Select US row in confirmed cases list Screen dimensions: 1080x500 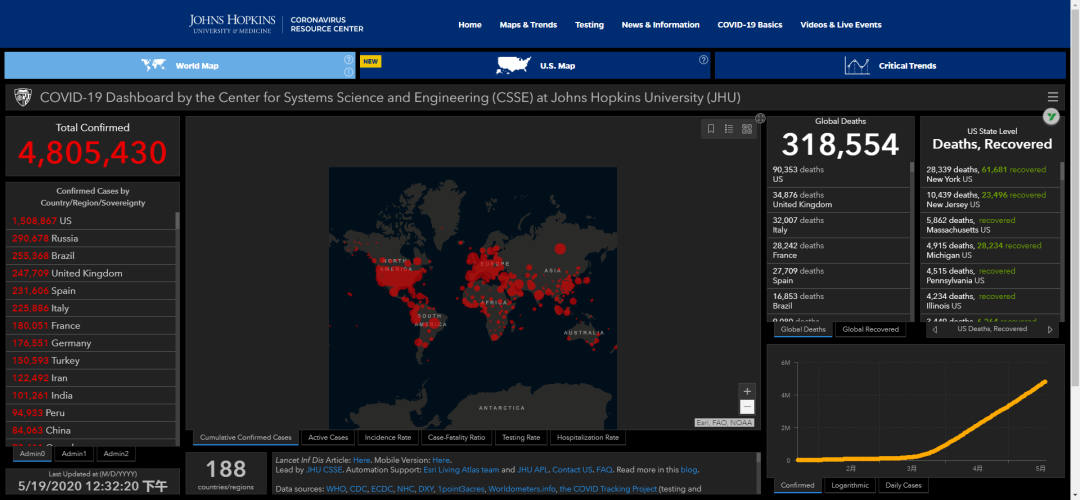(x=91, y=221)
